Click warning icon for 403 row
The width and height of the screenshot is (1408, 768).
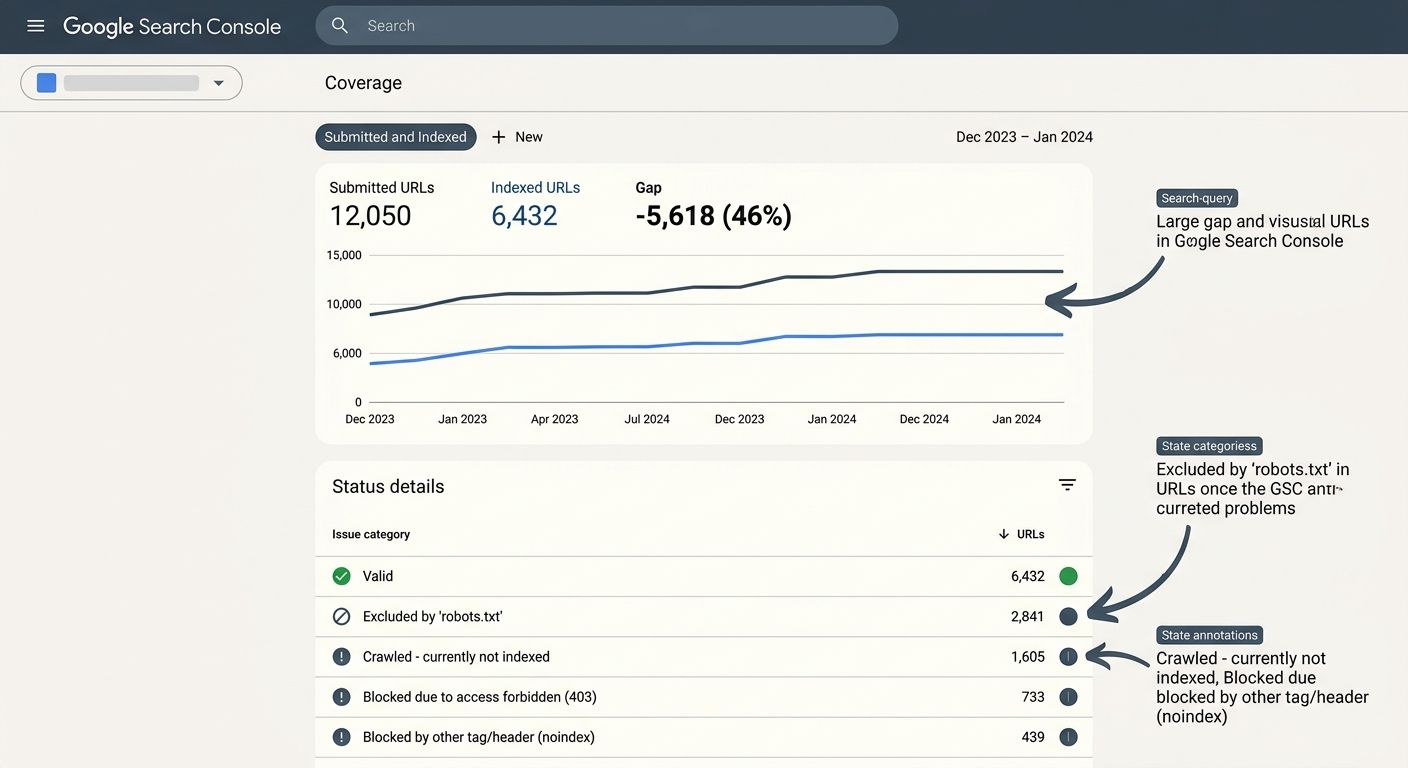coord(342,697)
